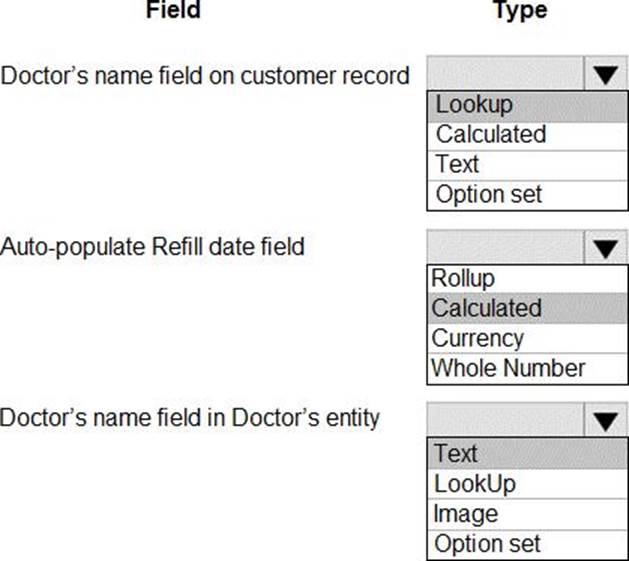Click the Doctor's name field in Doctor's entity label
This screenshot has height=561, width=629.
(x=190, y=417)
